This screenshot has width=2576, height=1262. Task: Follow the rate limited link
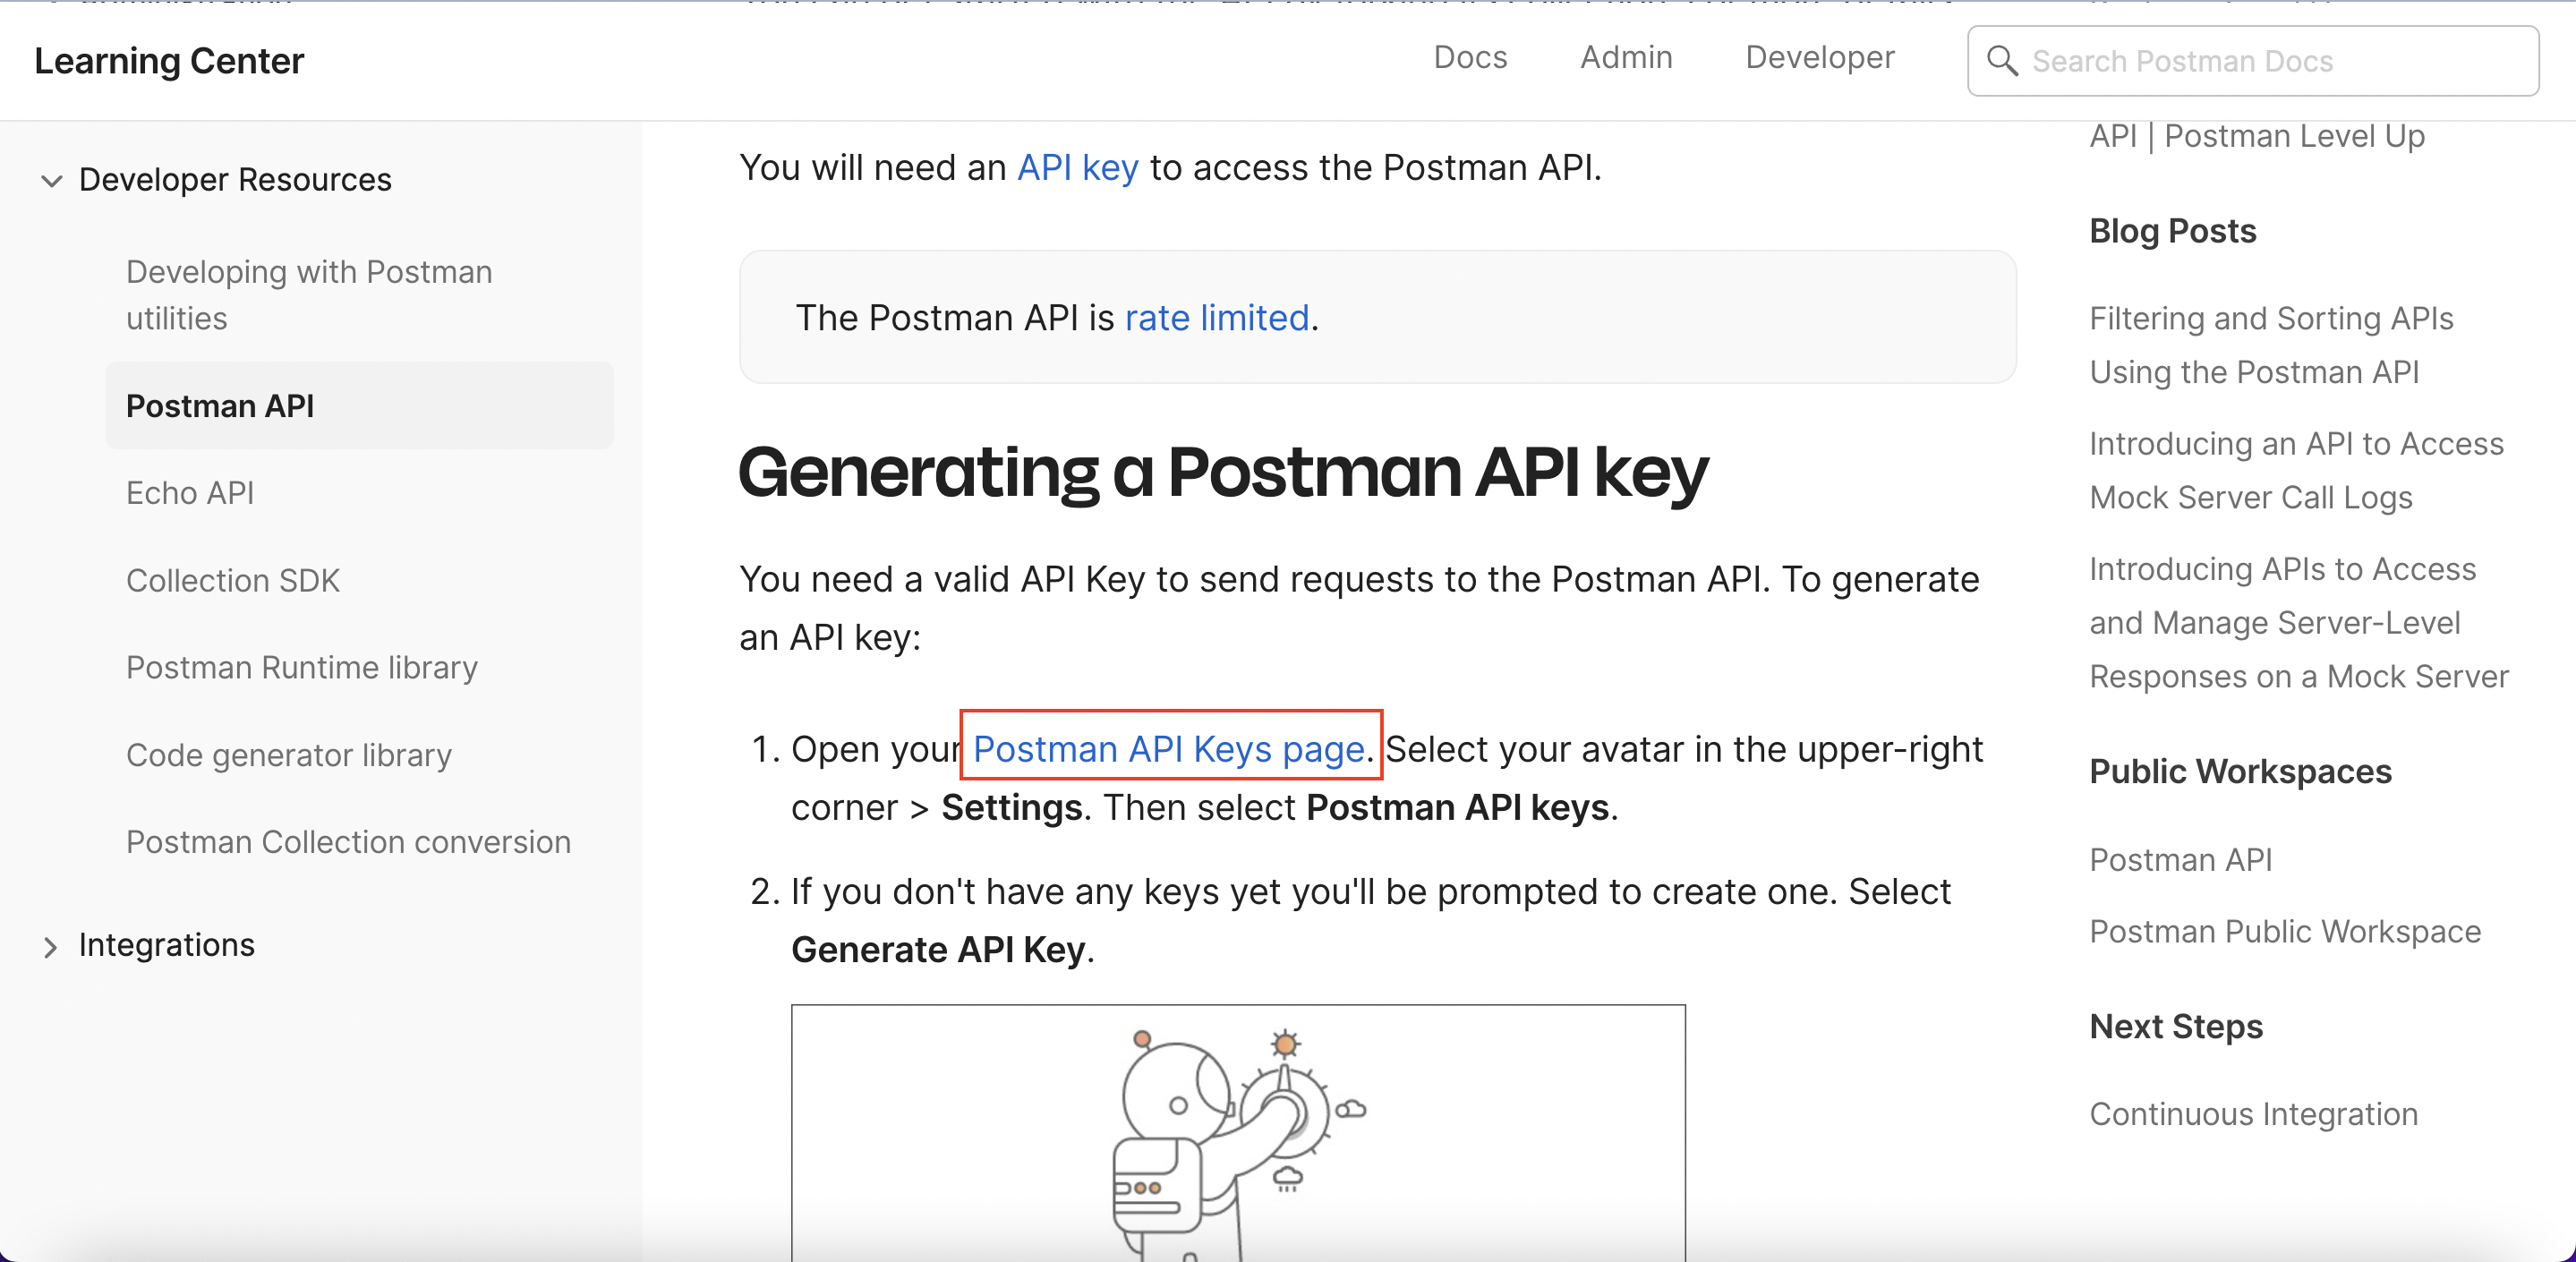(x=1217, y=318)
